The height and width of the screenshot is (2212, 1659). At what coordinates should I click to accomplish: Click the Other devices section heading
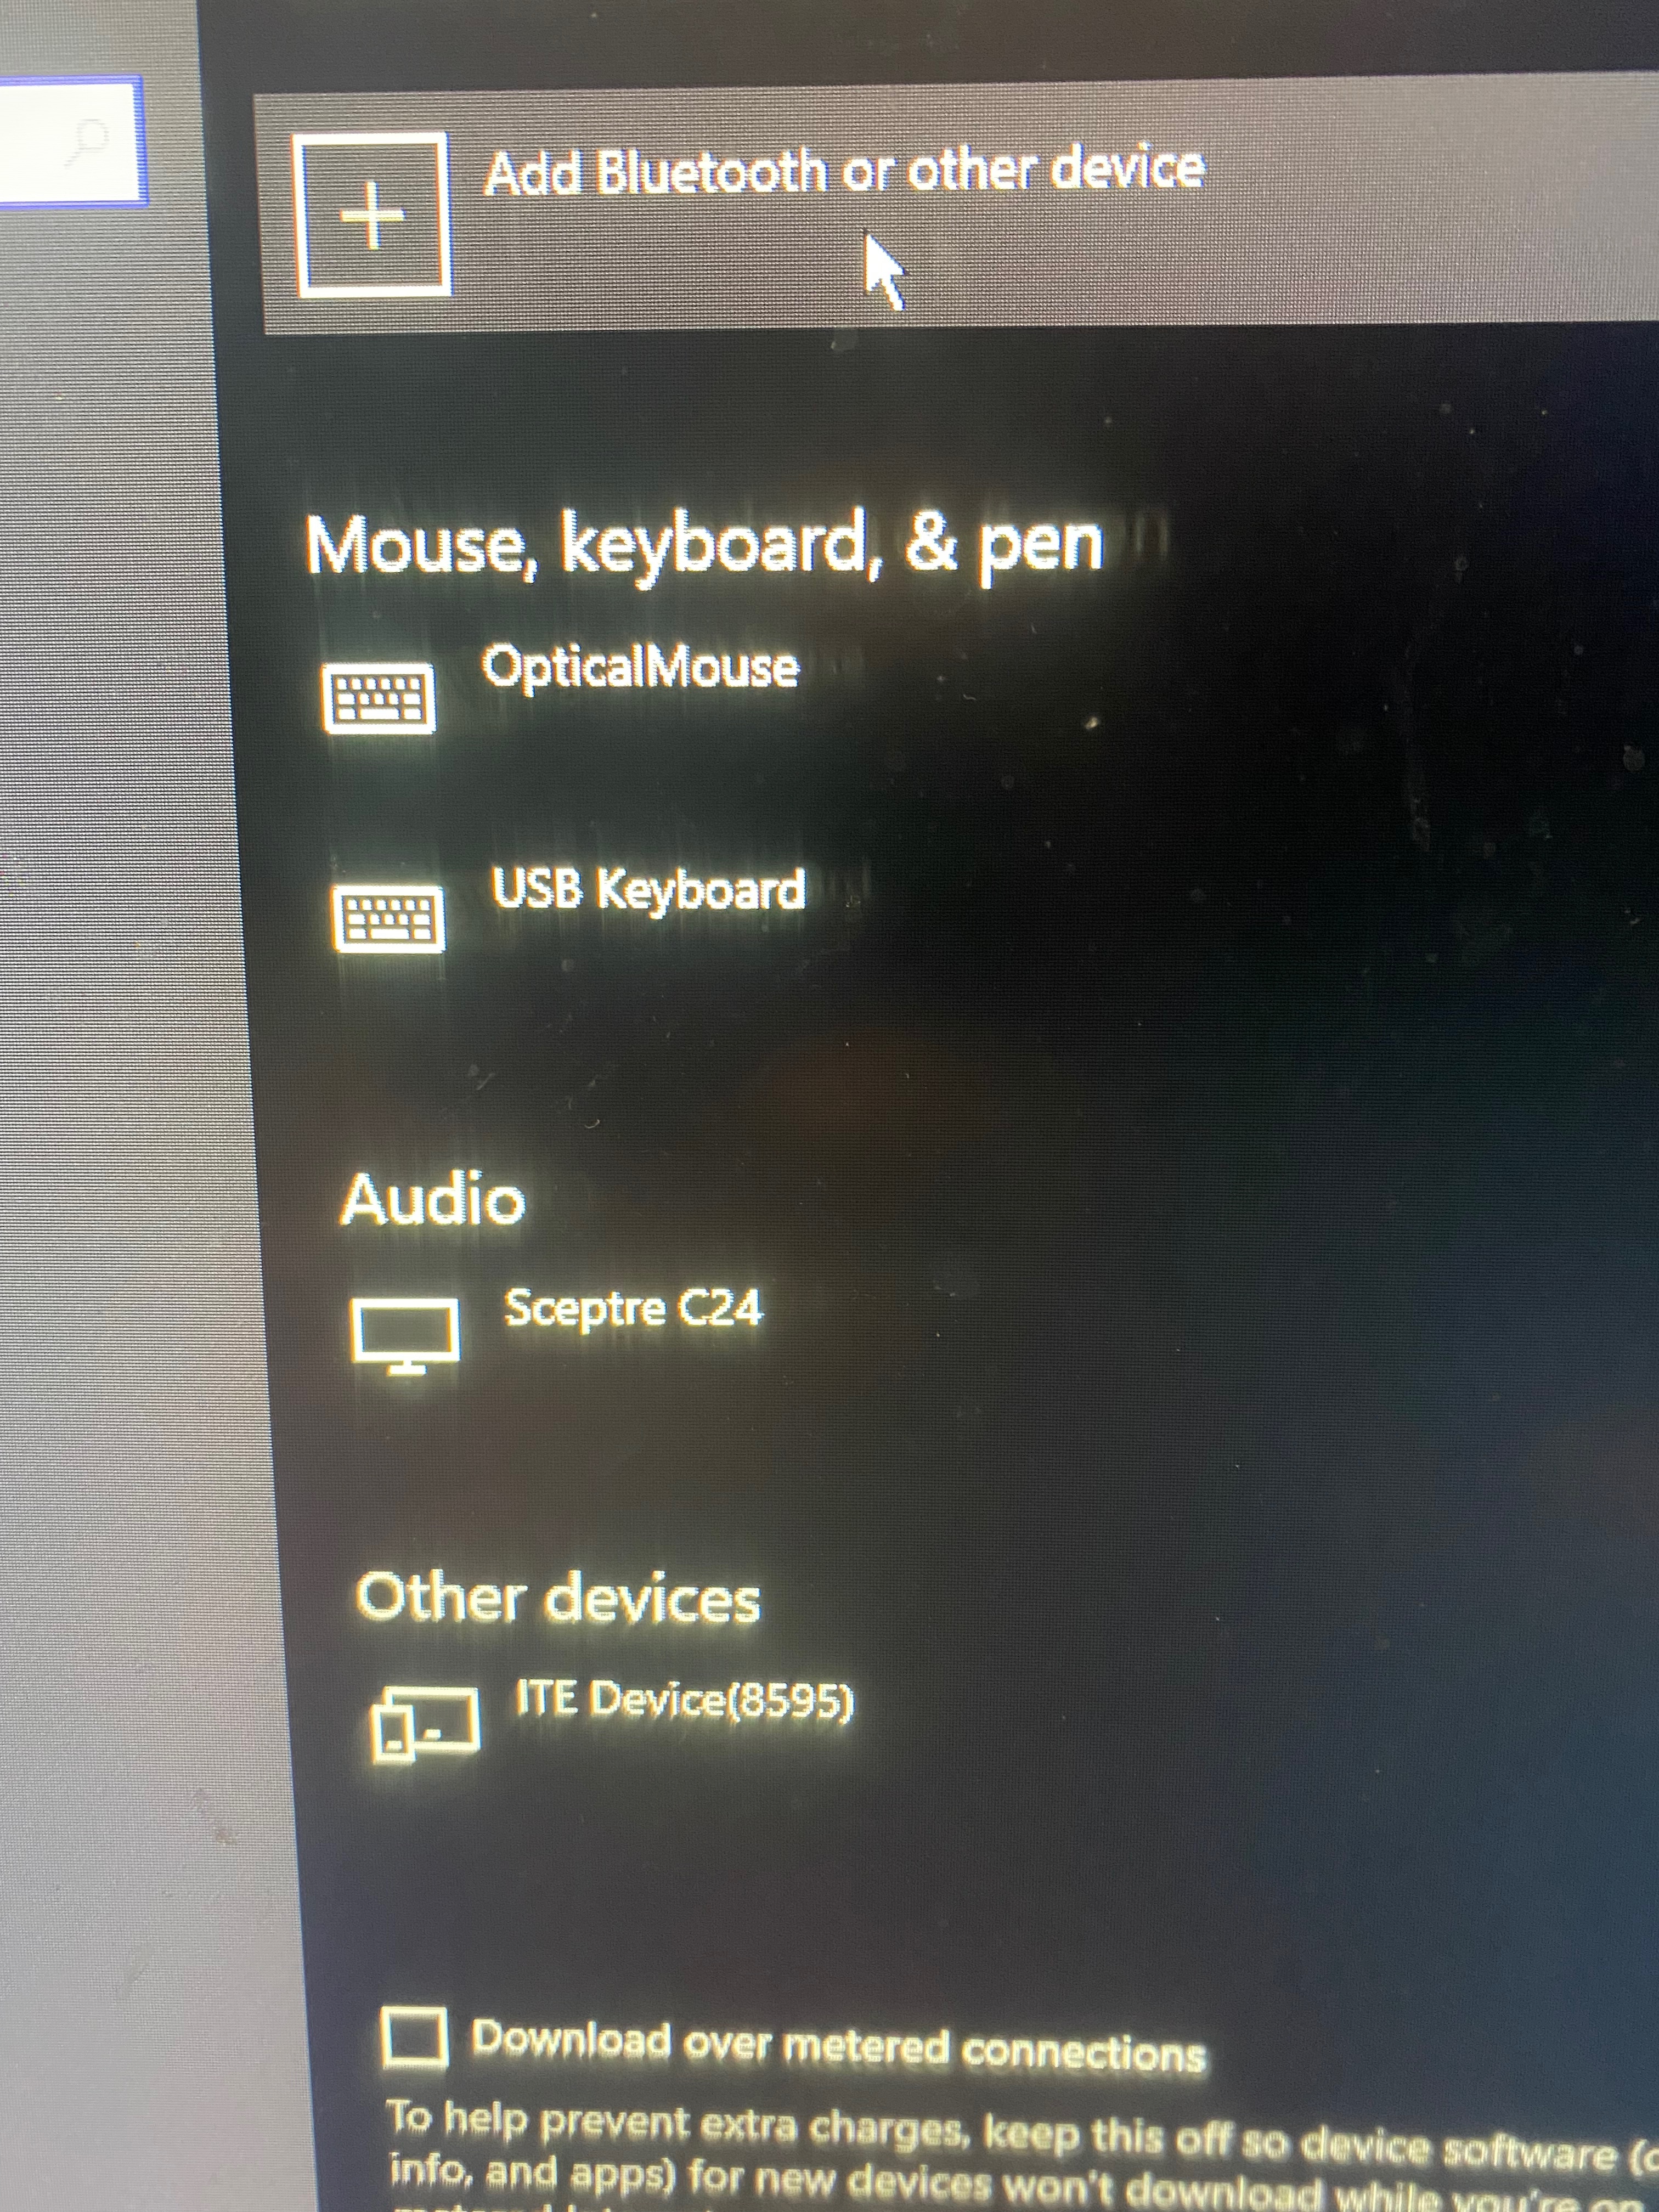point(558,1597)
